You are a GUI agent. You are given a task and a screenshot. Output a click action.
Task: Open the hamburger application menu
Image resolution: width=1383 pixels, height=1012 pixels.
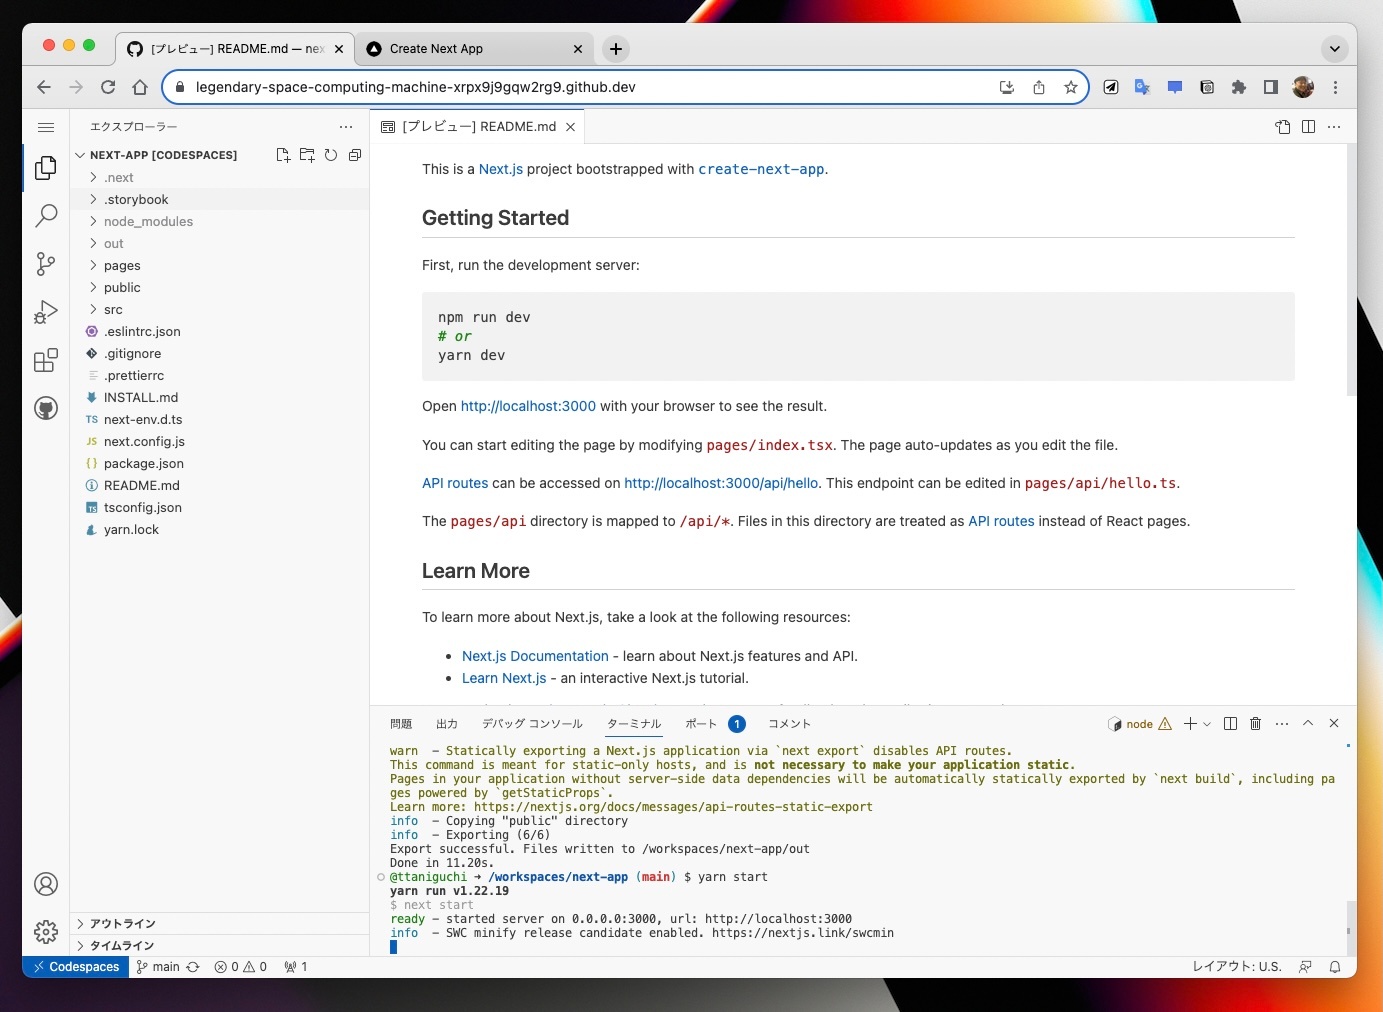coord(46,127)
